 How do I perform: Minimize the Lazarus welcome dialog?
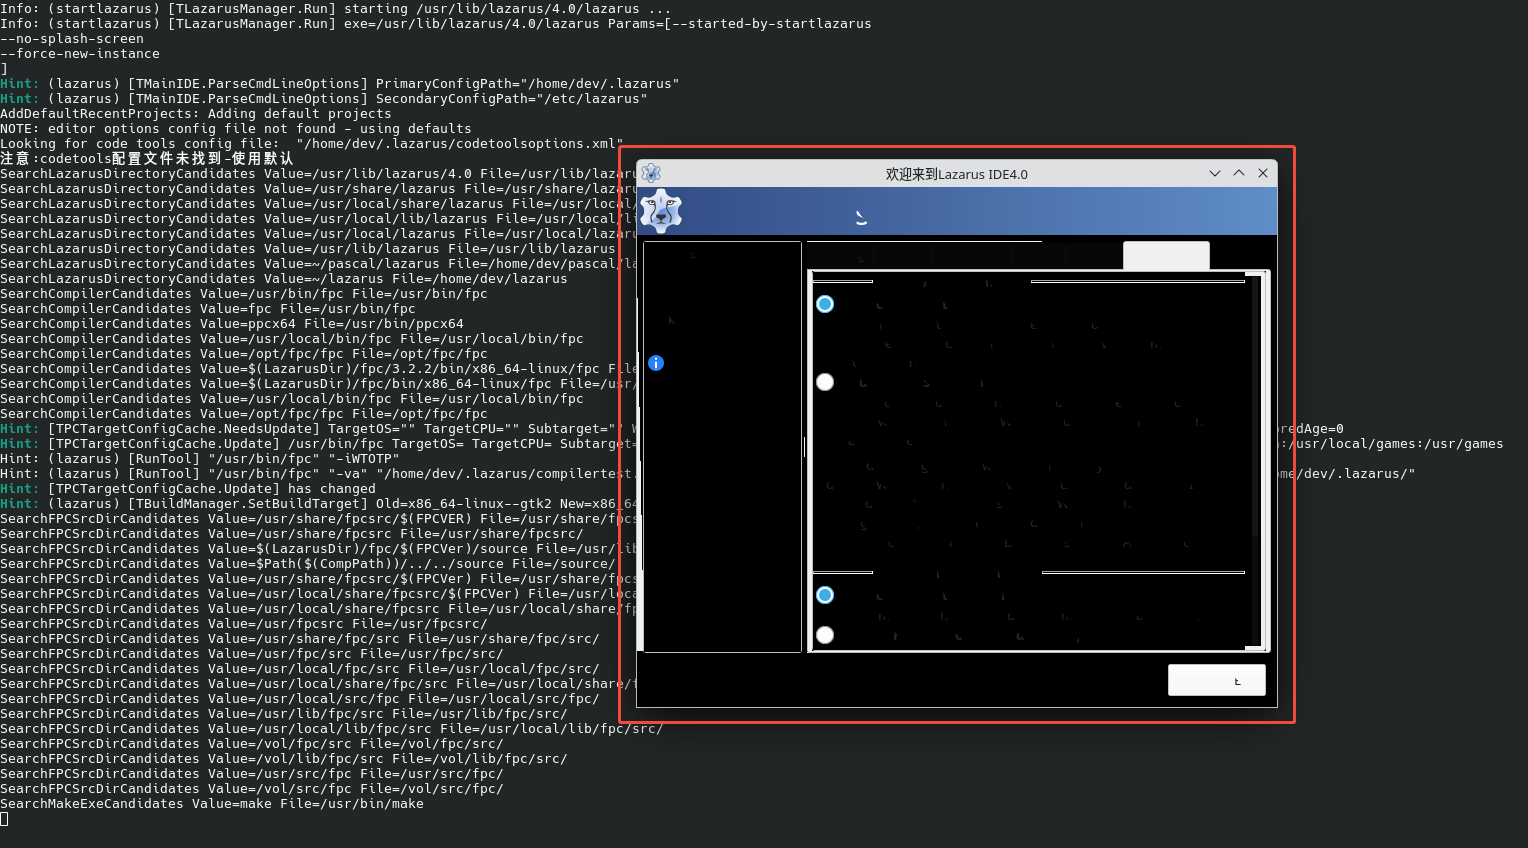(1215, 173)
